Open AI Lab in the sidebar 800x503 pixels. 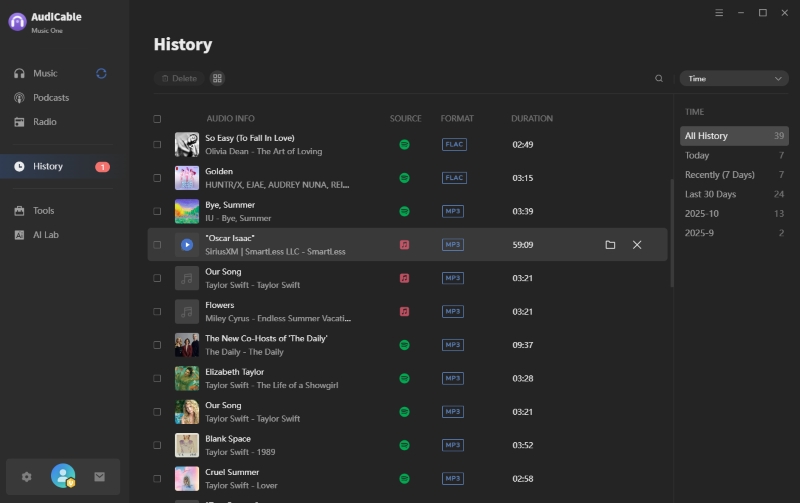[45, 235]
